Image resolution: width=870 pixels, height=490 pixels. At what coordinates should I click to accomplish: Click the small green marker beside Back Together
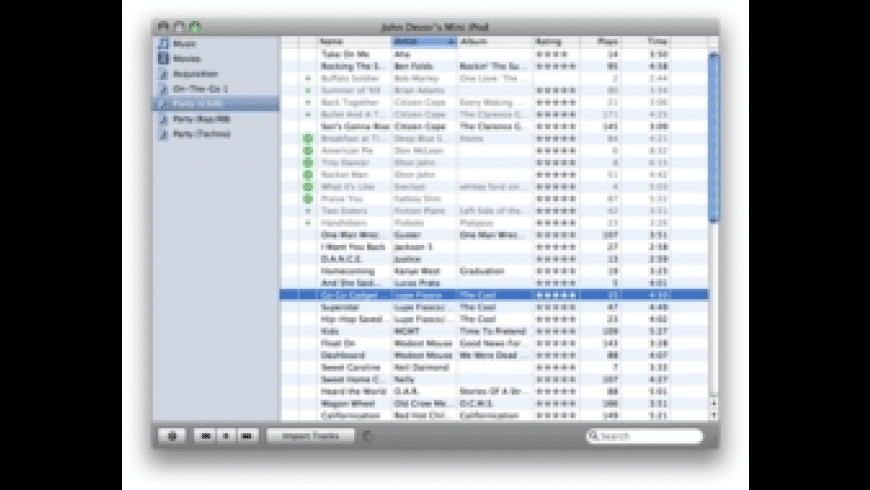(x=308, y=103)
